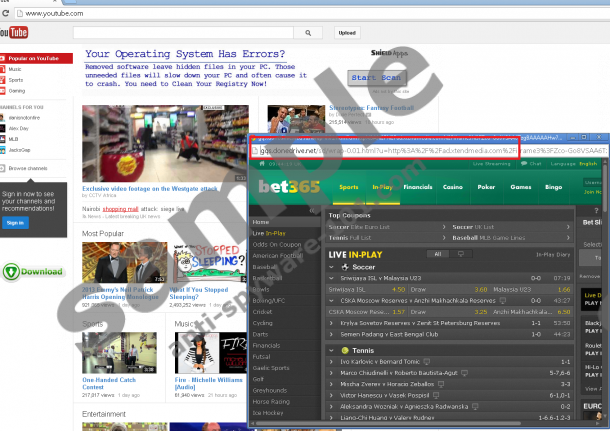Open the Westgate attack video thumbnail
The image size is (610, 431).
click(165, 144)
